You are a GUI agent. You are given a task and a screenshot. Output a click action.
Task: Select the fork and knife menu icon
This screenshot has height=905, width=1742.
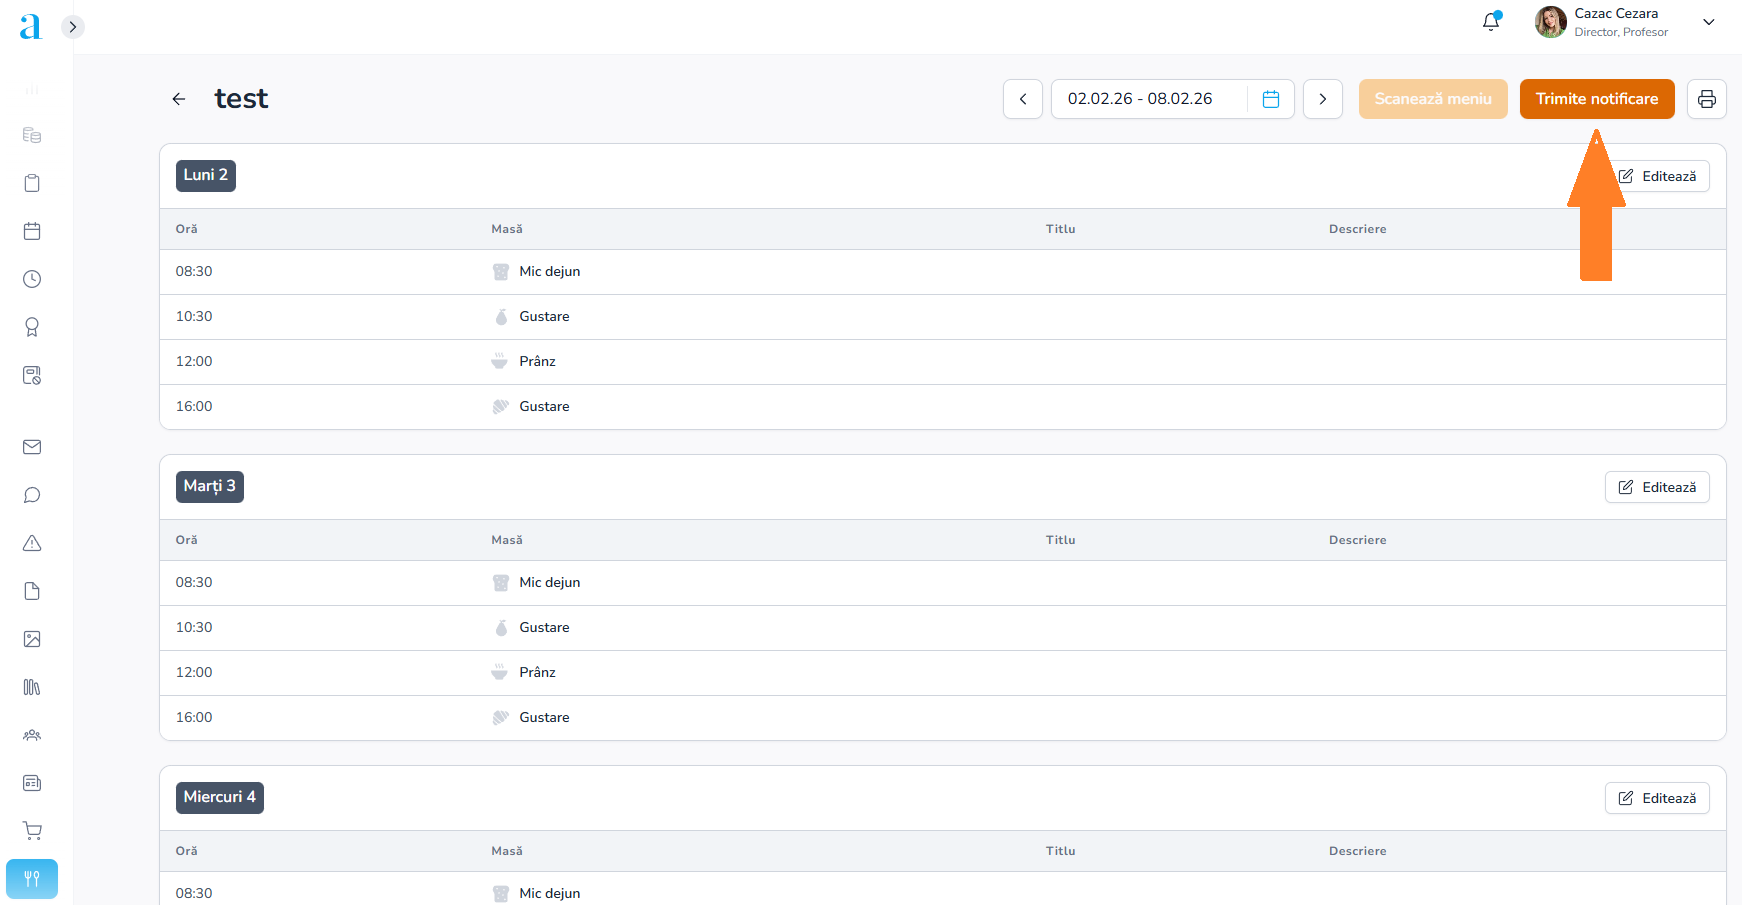click(x=32, y=879)
